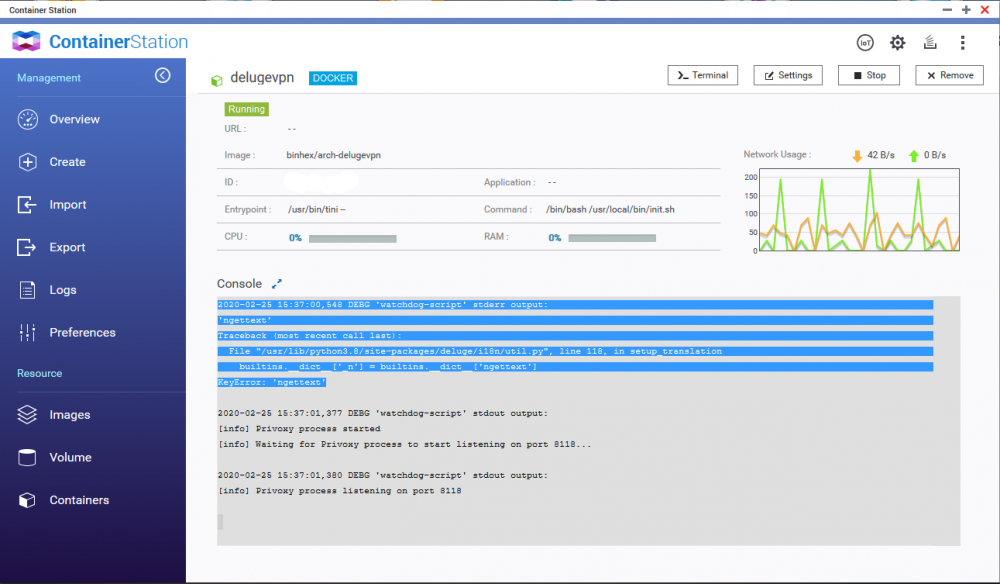Screen dimensions: 1000x584
Task: Click the command value /bin/bash init.sh
Action: 610,209
